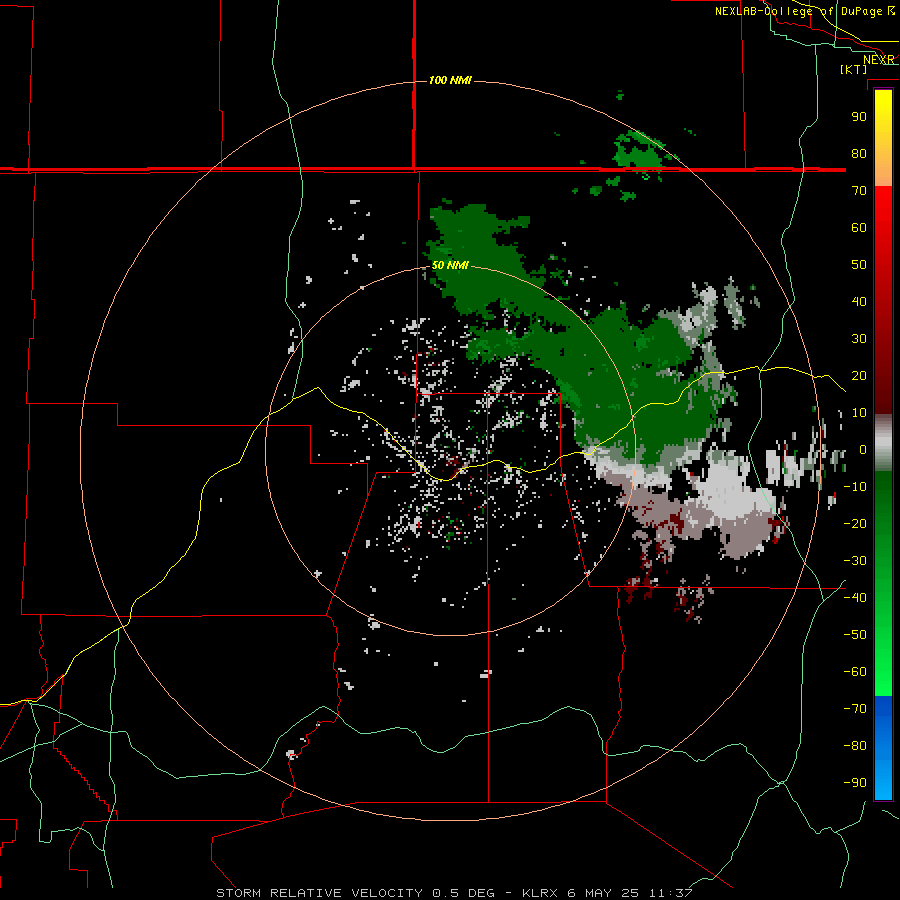Click the 11:37 timestamp in the caption
900x900 pixels.
coord(670,893)
